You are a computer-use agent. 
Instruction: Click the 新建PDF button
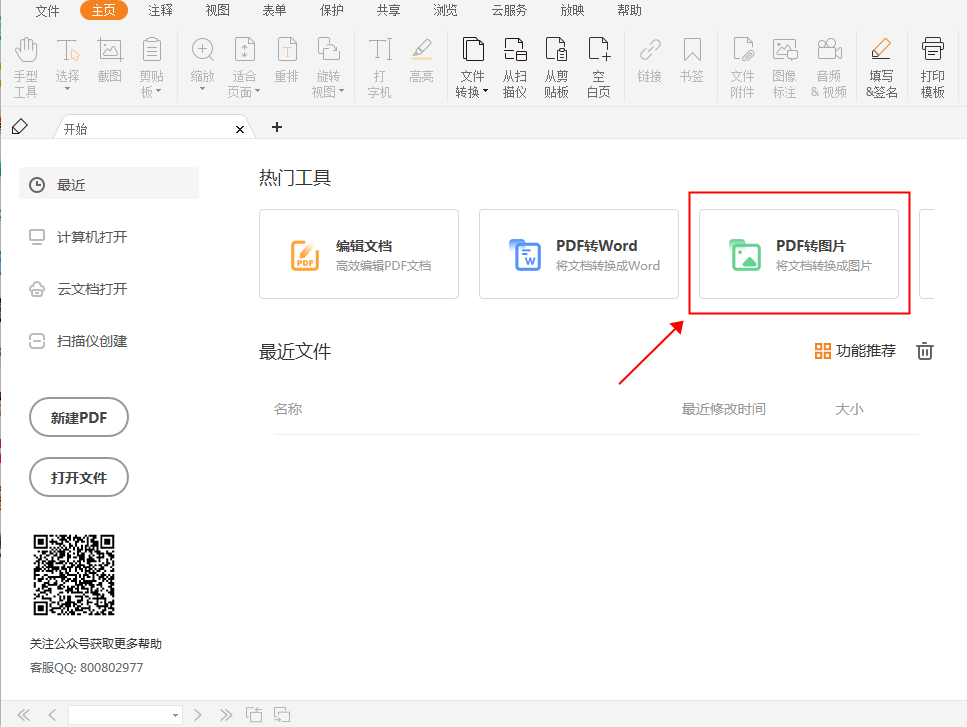[x=78, y=417]
